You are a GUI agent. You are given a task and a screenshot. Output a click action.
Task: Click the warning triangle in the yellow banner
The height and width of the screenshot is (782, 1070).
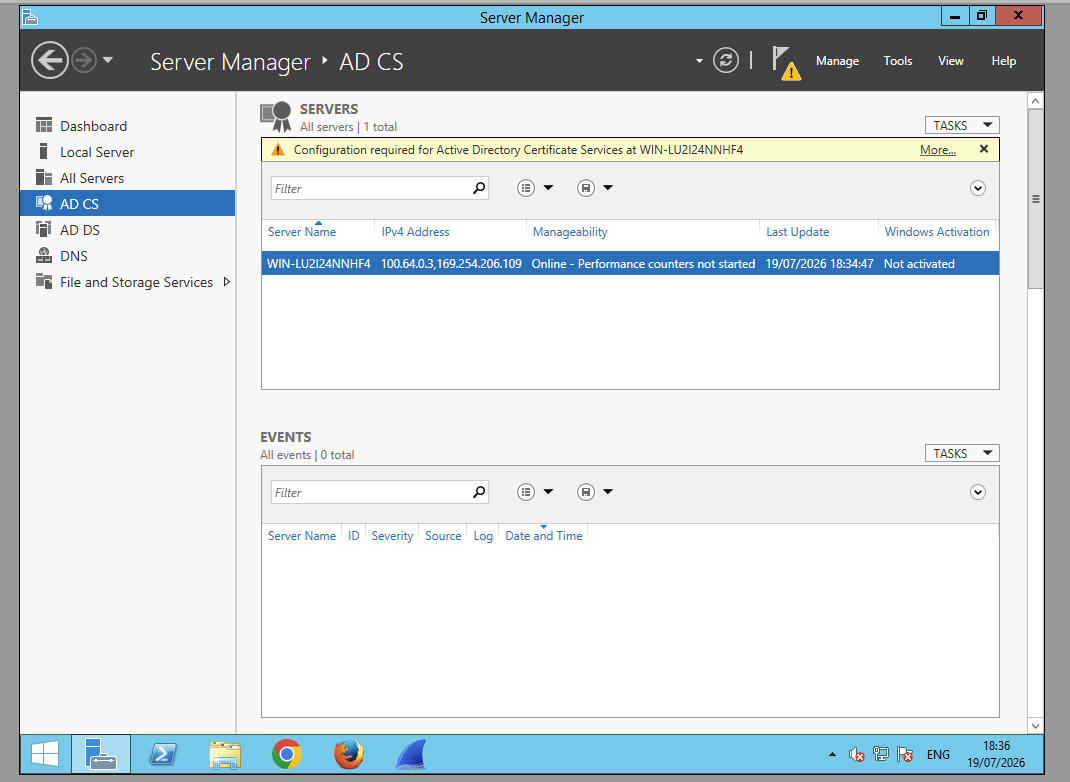tap(278, 149)
